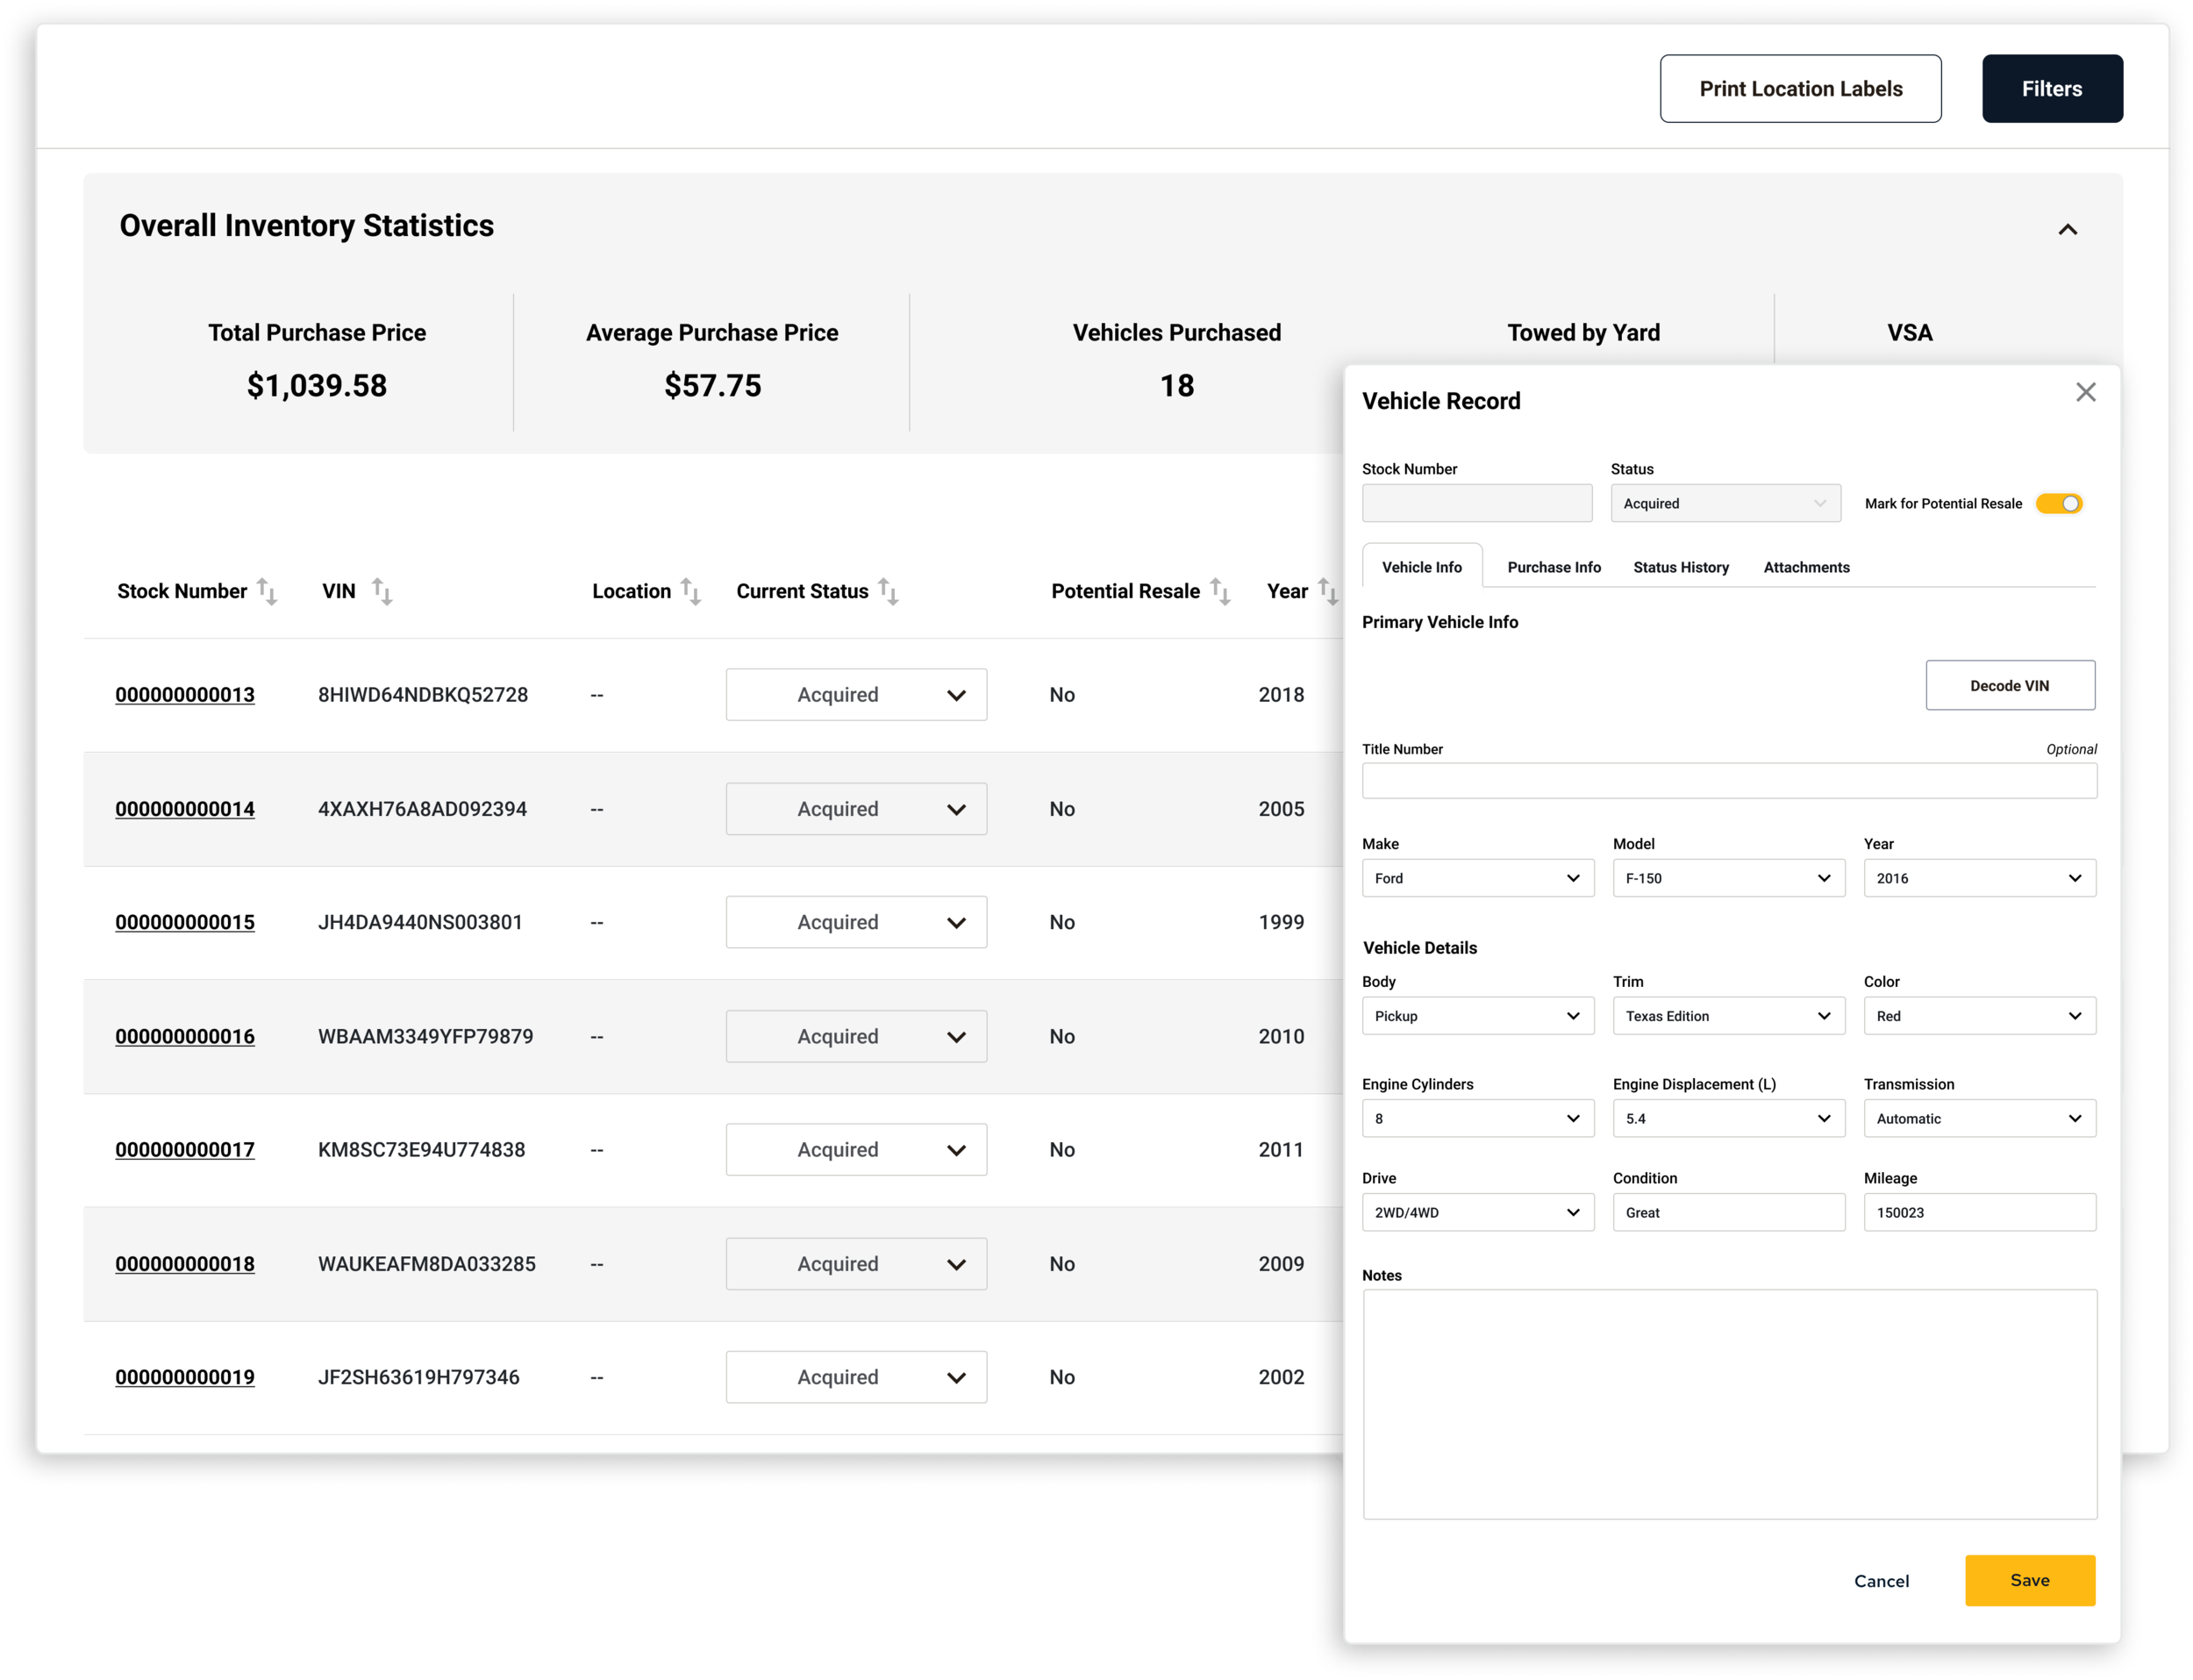Close the Vehicle Record dialog
Screen dimensions: 2193x1680
[x=2086, y=392]
